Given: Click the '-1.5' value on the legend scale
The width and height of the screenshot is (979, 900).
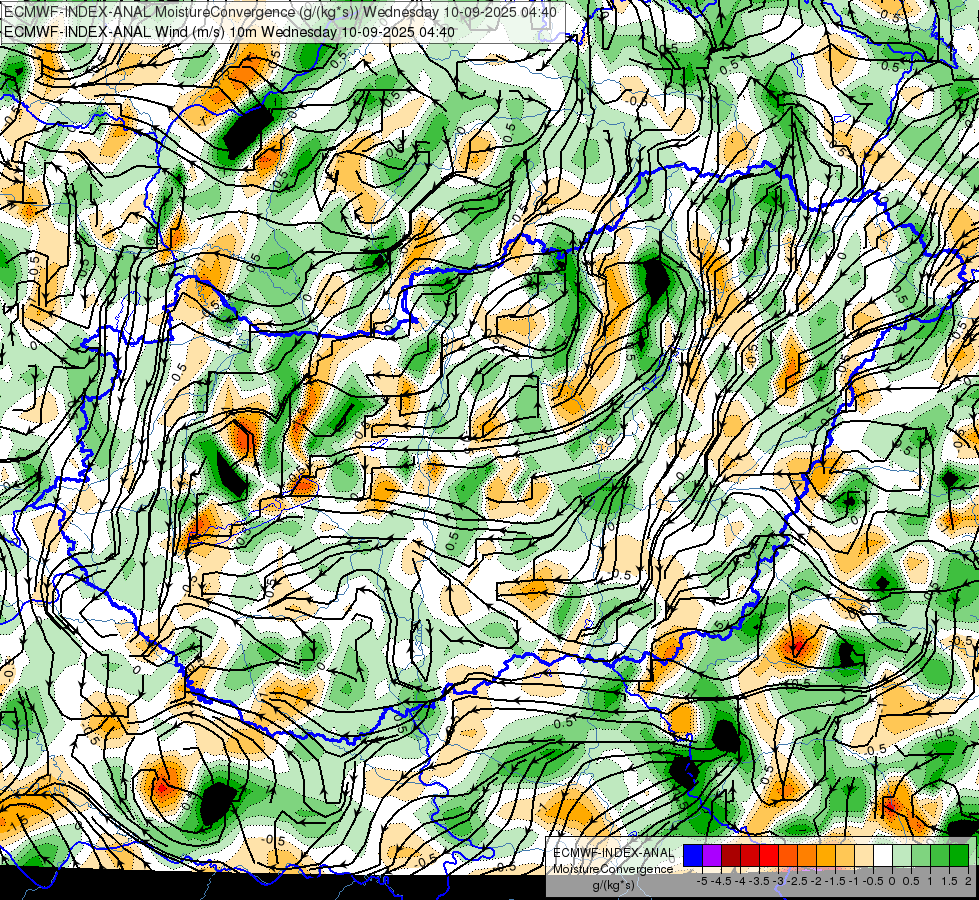Looking at the screenshot, I should (835, 881).
